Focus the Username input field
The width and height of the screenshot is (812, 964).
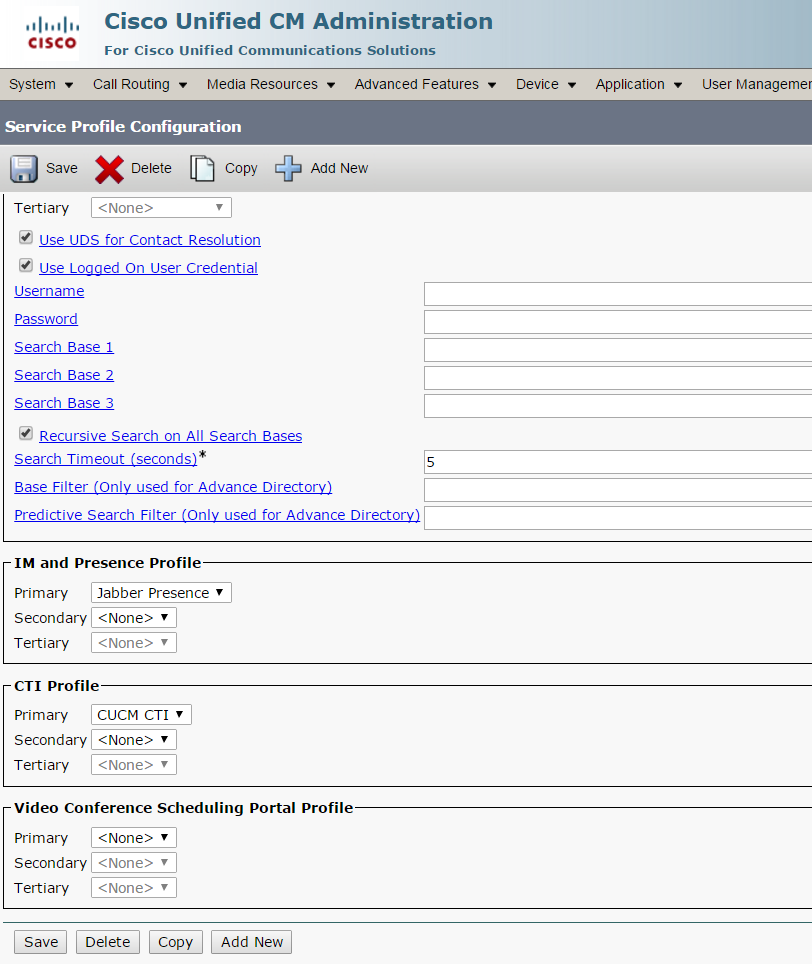click(x=618, y=294)
